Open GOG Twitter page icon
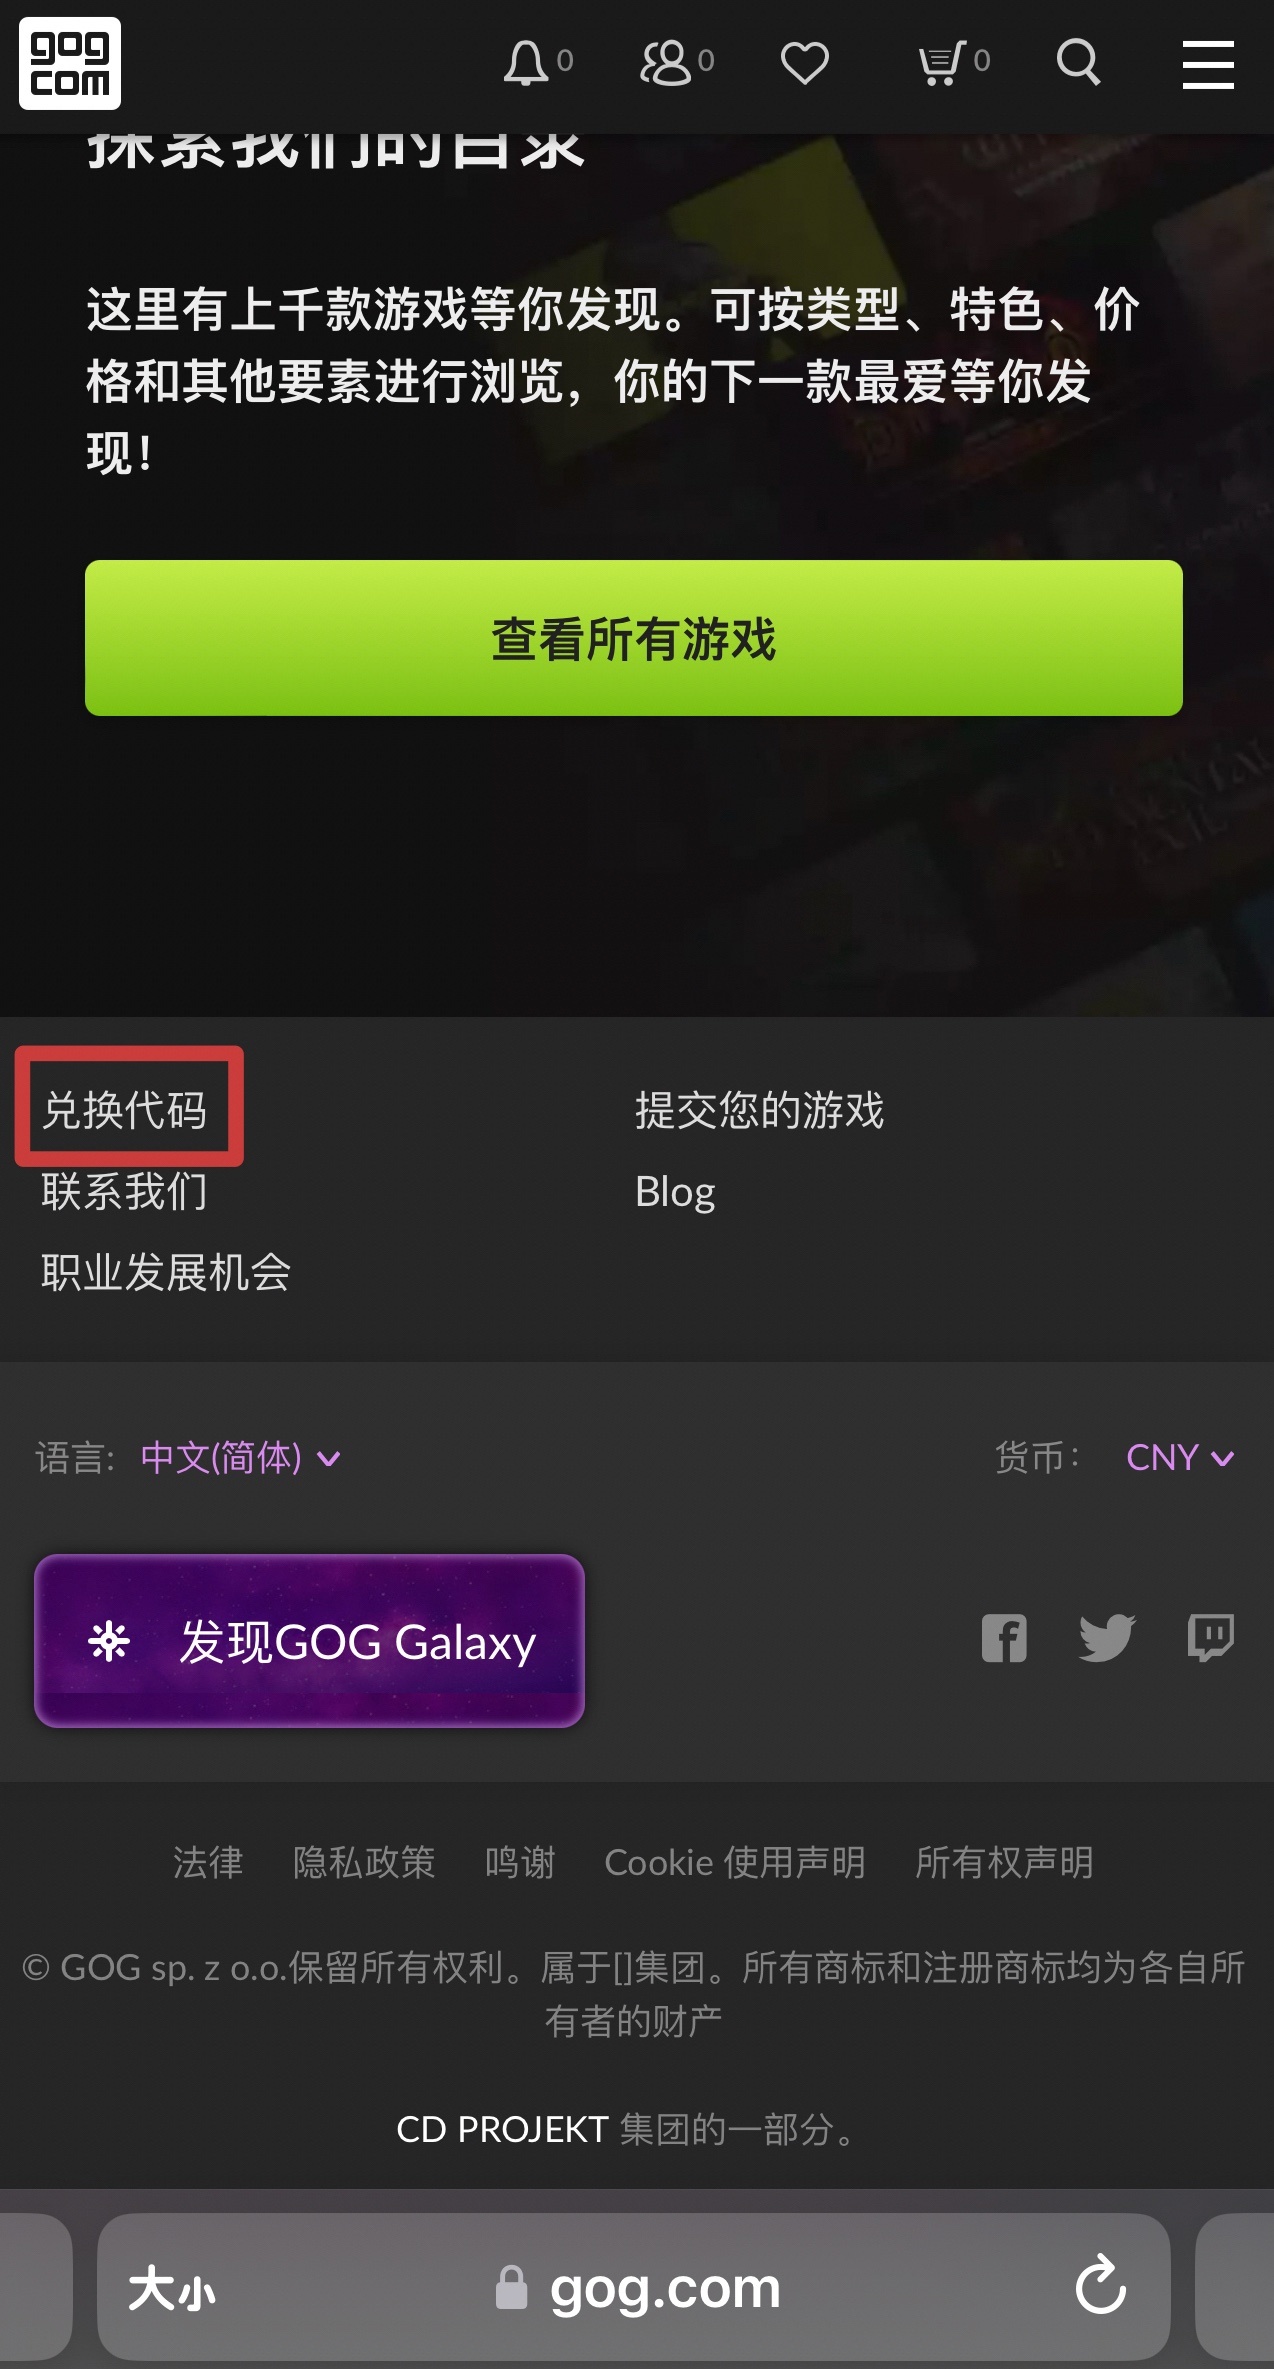The height and width of the screenshot is (2369, 1274). click(x=1107, y=1638)
